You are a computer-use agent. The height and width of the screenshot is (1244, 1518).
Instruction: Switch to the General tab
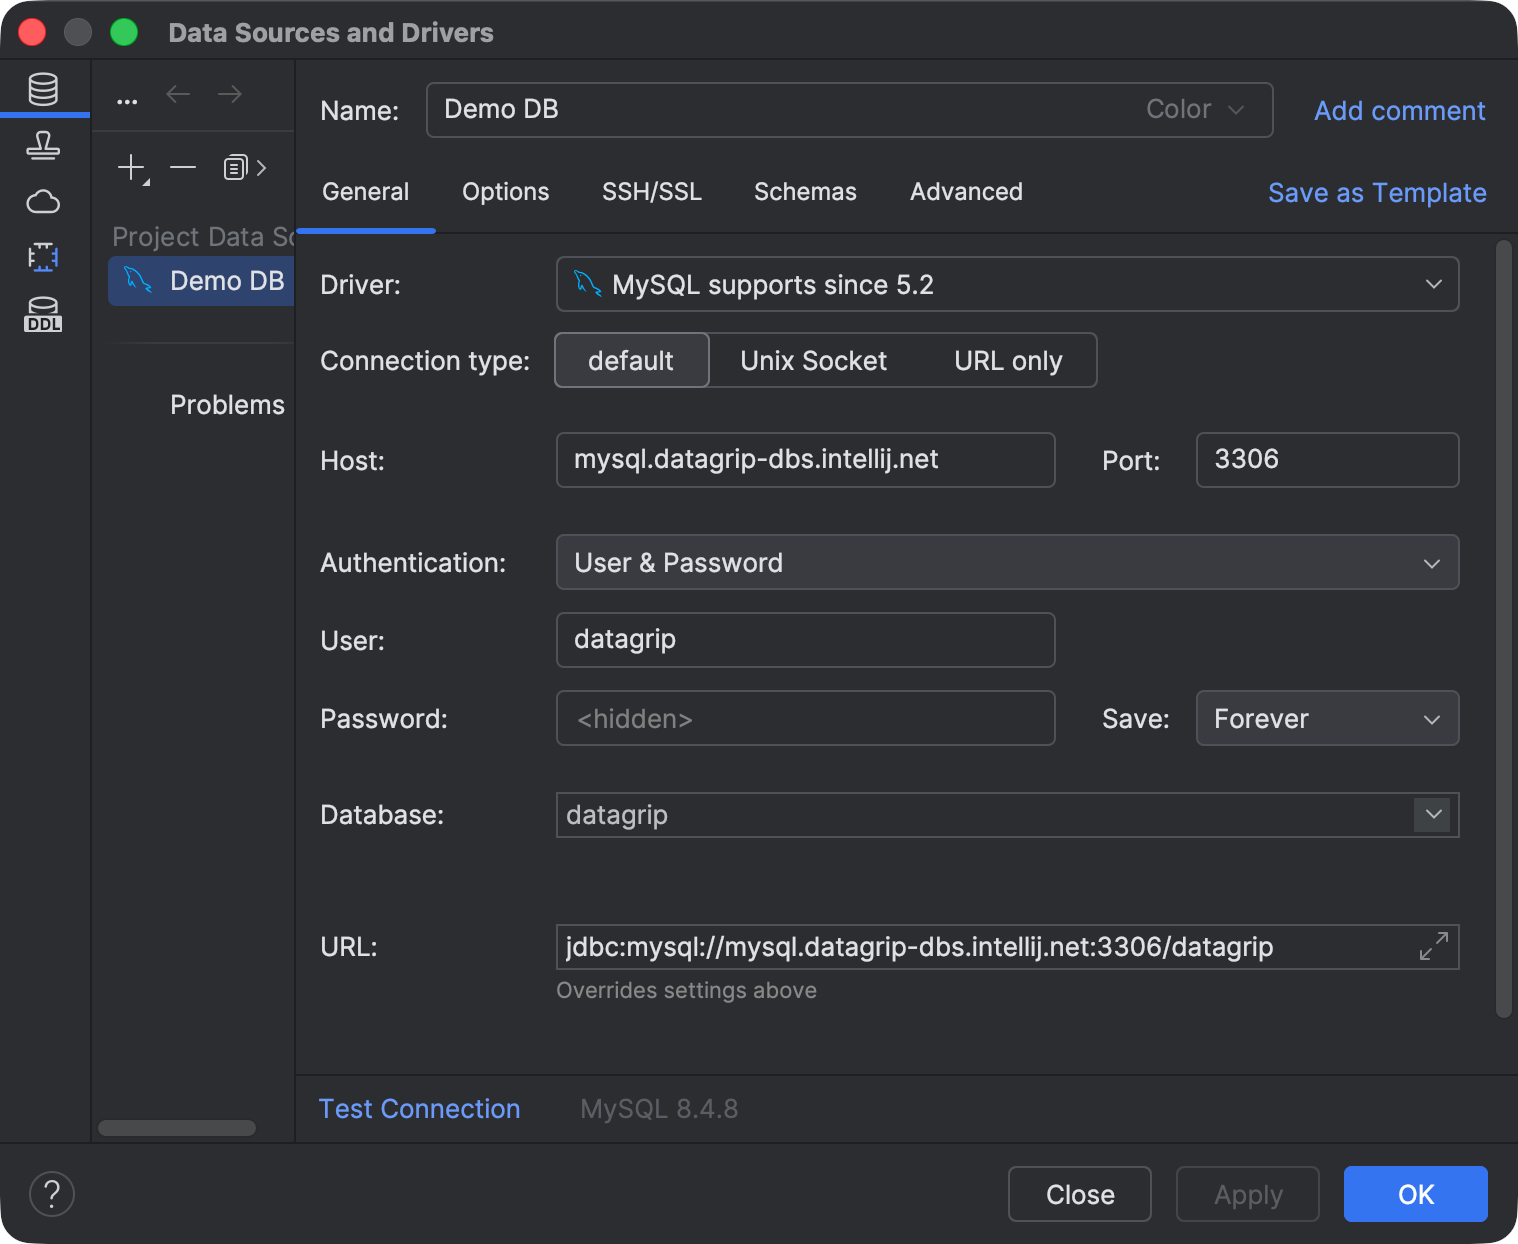(365, 191)
